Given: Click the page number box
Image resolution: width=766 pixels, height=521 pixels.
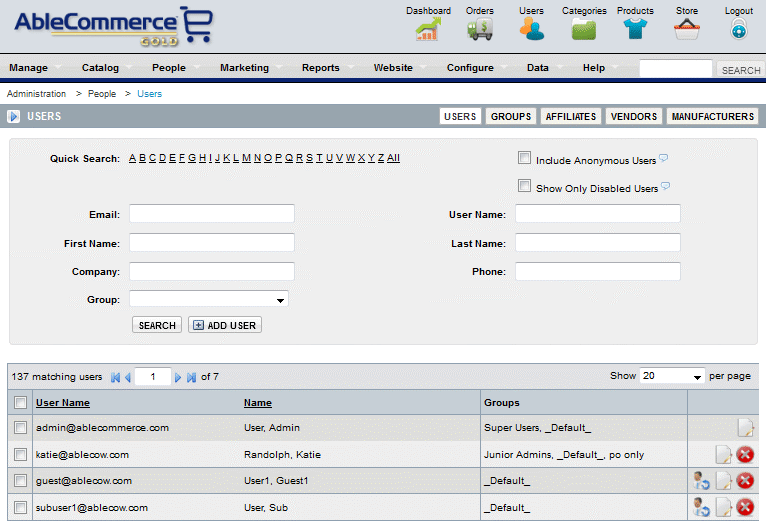Looking at the screenshot, I should [153, 376].
